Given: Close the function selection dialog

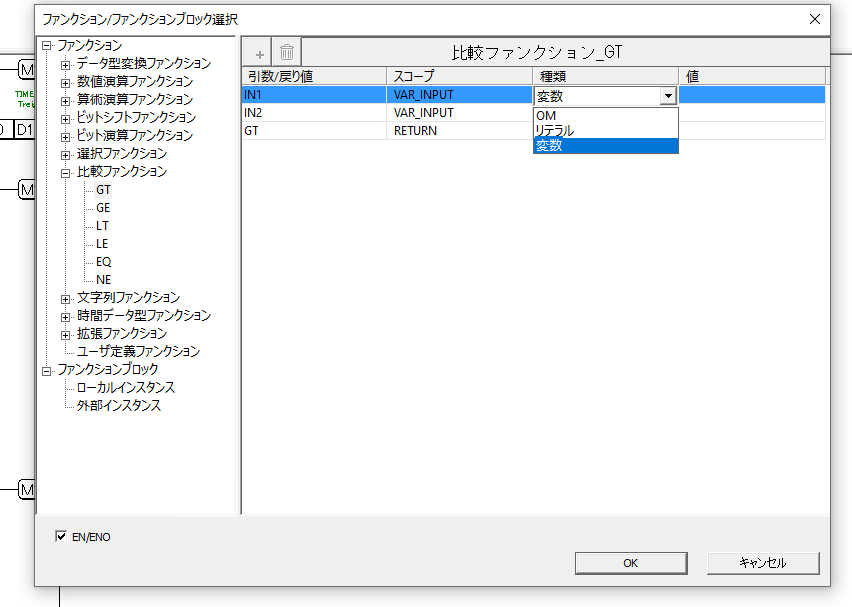Looking at the screenshot, I should (x=816, y=19).
